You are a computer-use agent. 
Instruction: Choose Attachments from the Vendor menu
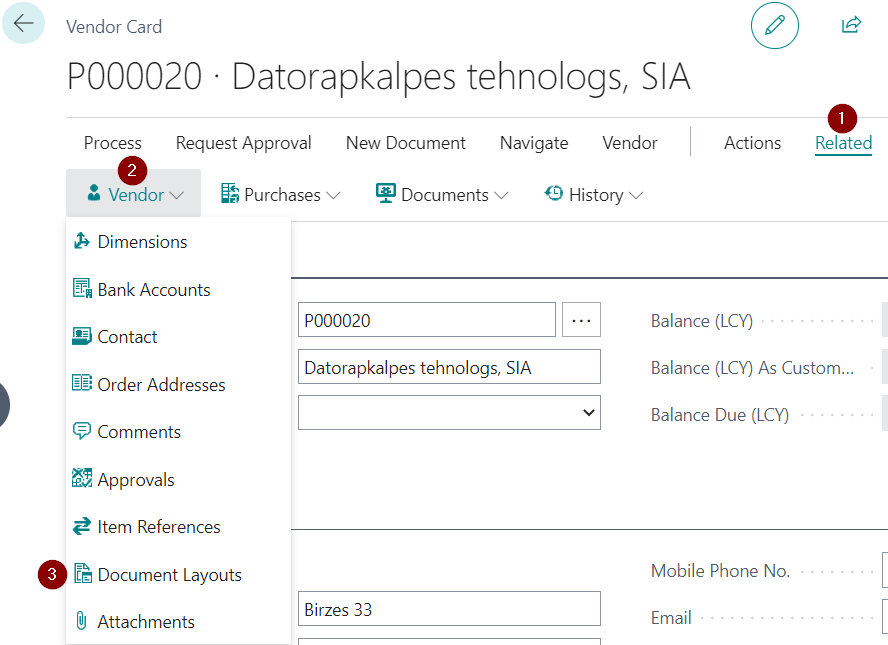click(178, 622)
